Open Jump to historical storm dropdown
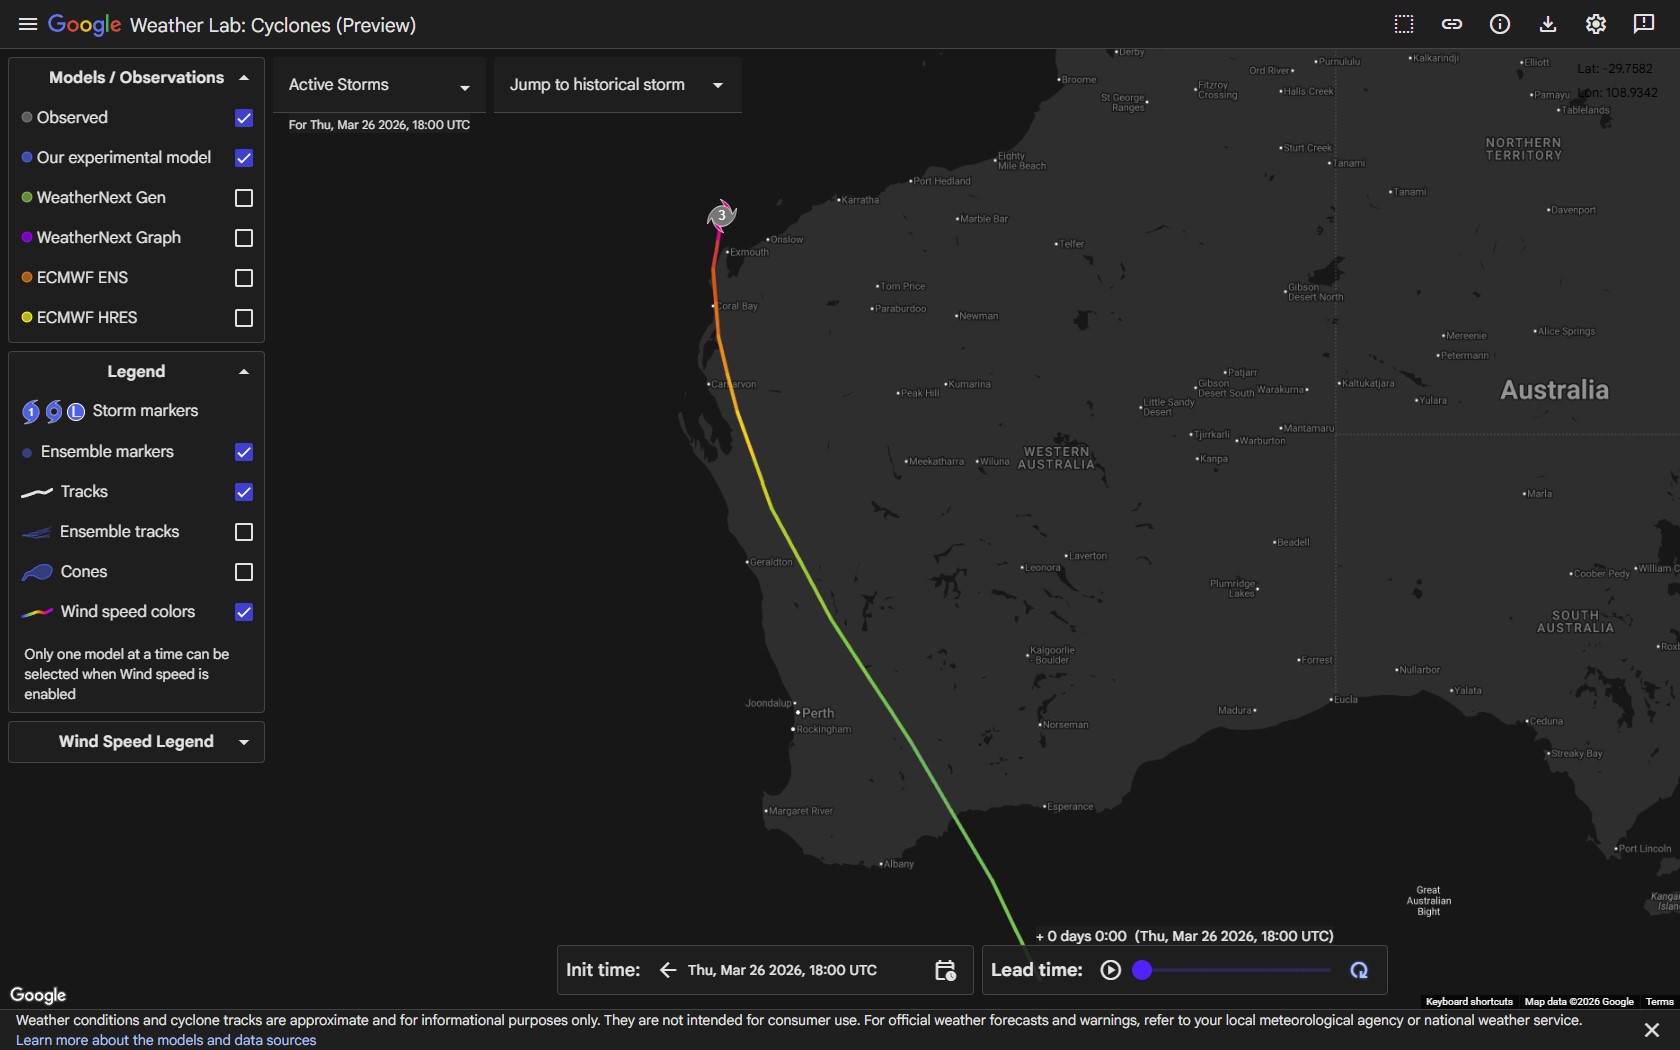This screenshot has height=1050, width=1680. coord(617,85)
